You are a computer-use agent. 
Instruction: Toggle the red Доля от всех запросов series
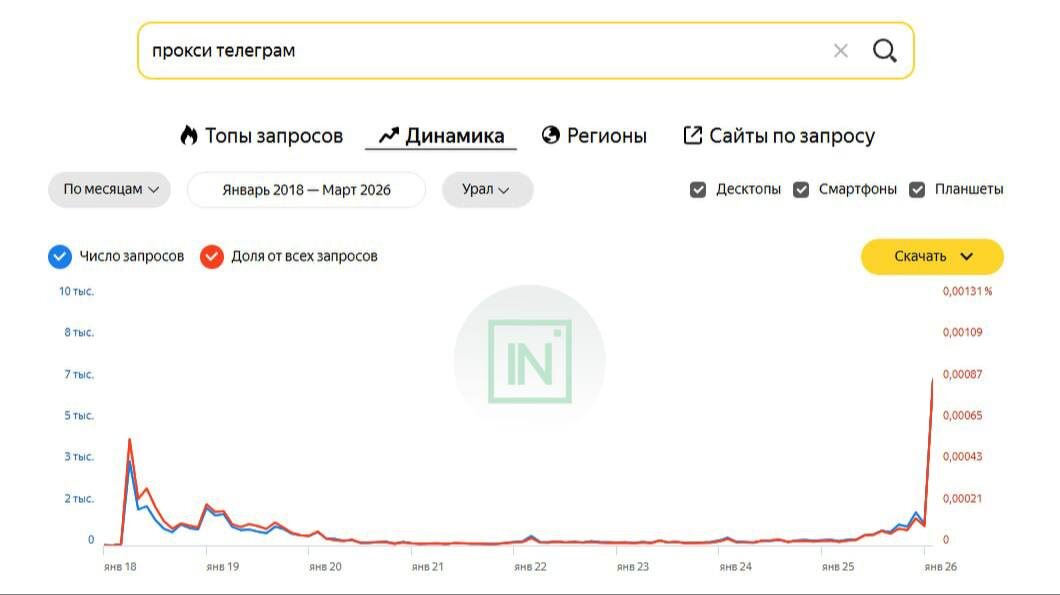click(x=211, y=257)
